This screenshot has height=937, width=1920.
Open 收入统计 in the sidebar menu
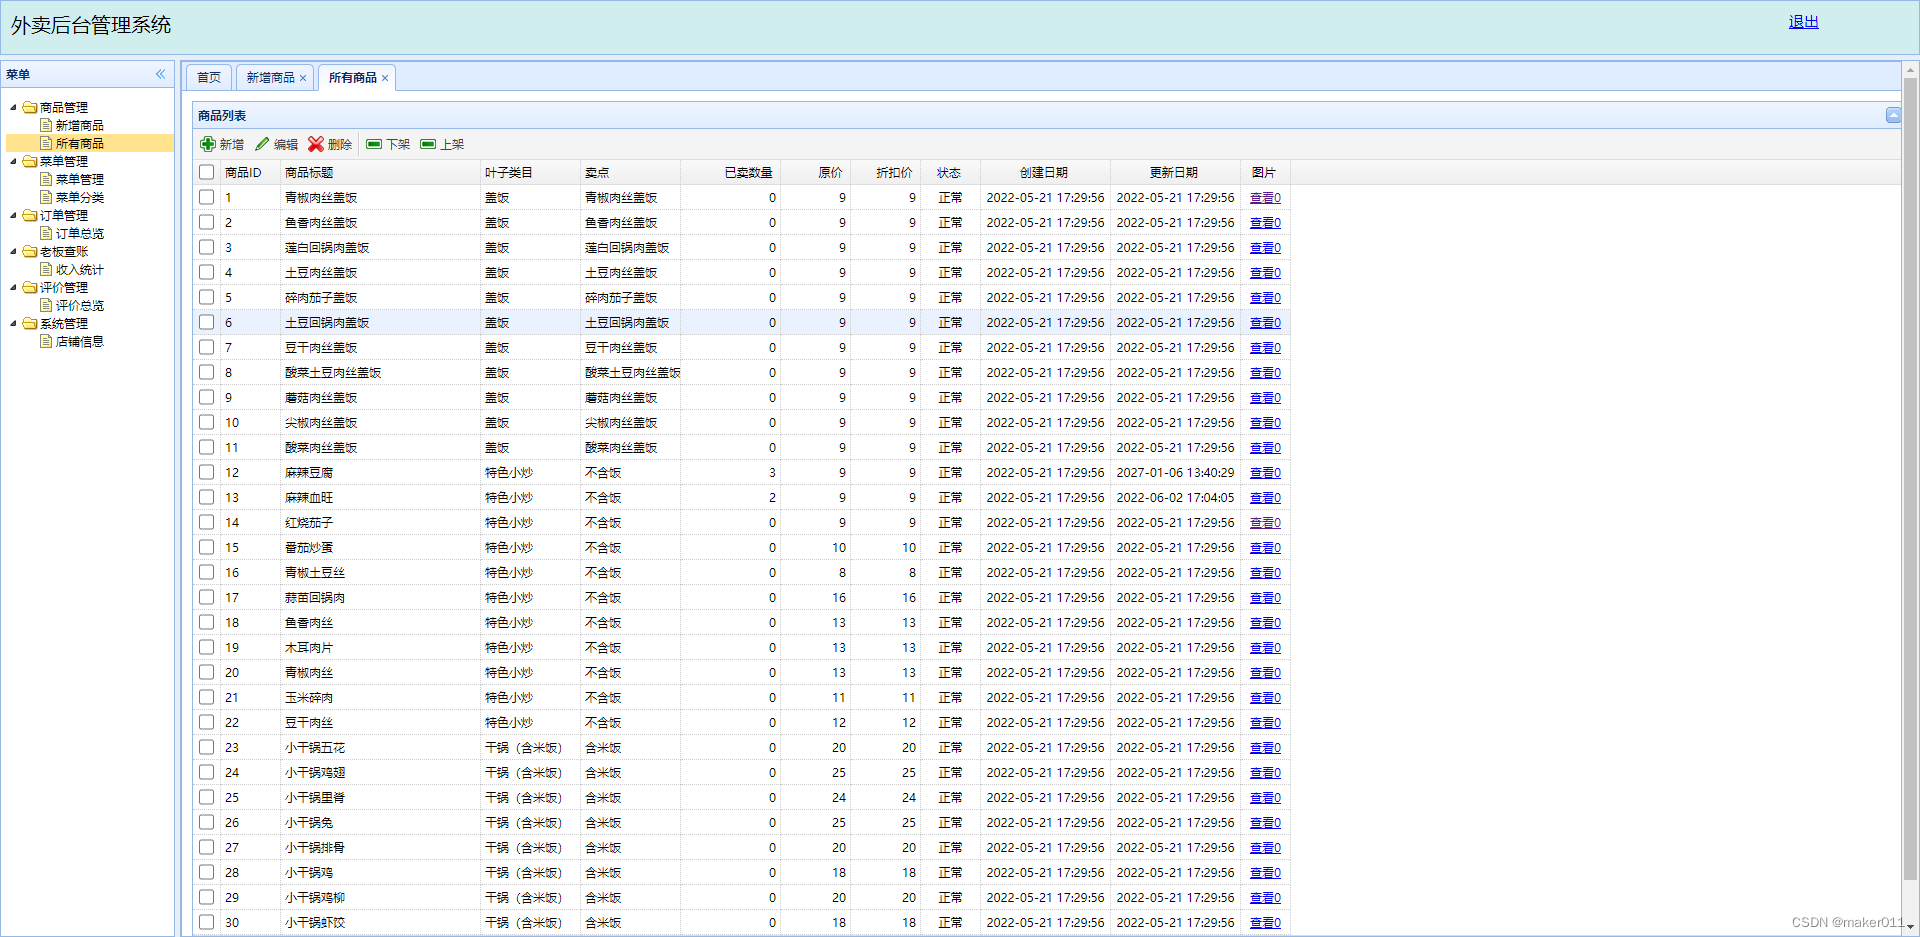[x=80, y=269]
